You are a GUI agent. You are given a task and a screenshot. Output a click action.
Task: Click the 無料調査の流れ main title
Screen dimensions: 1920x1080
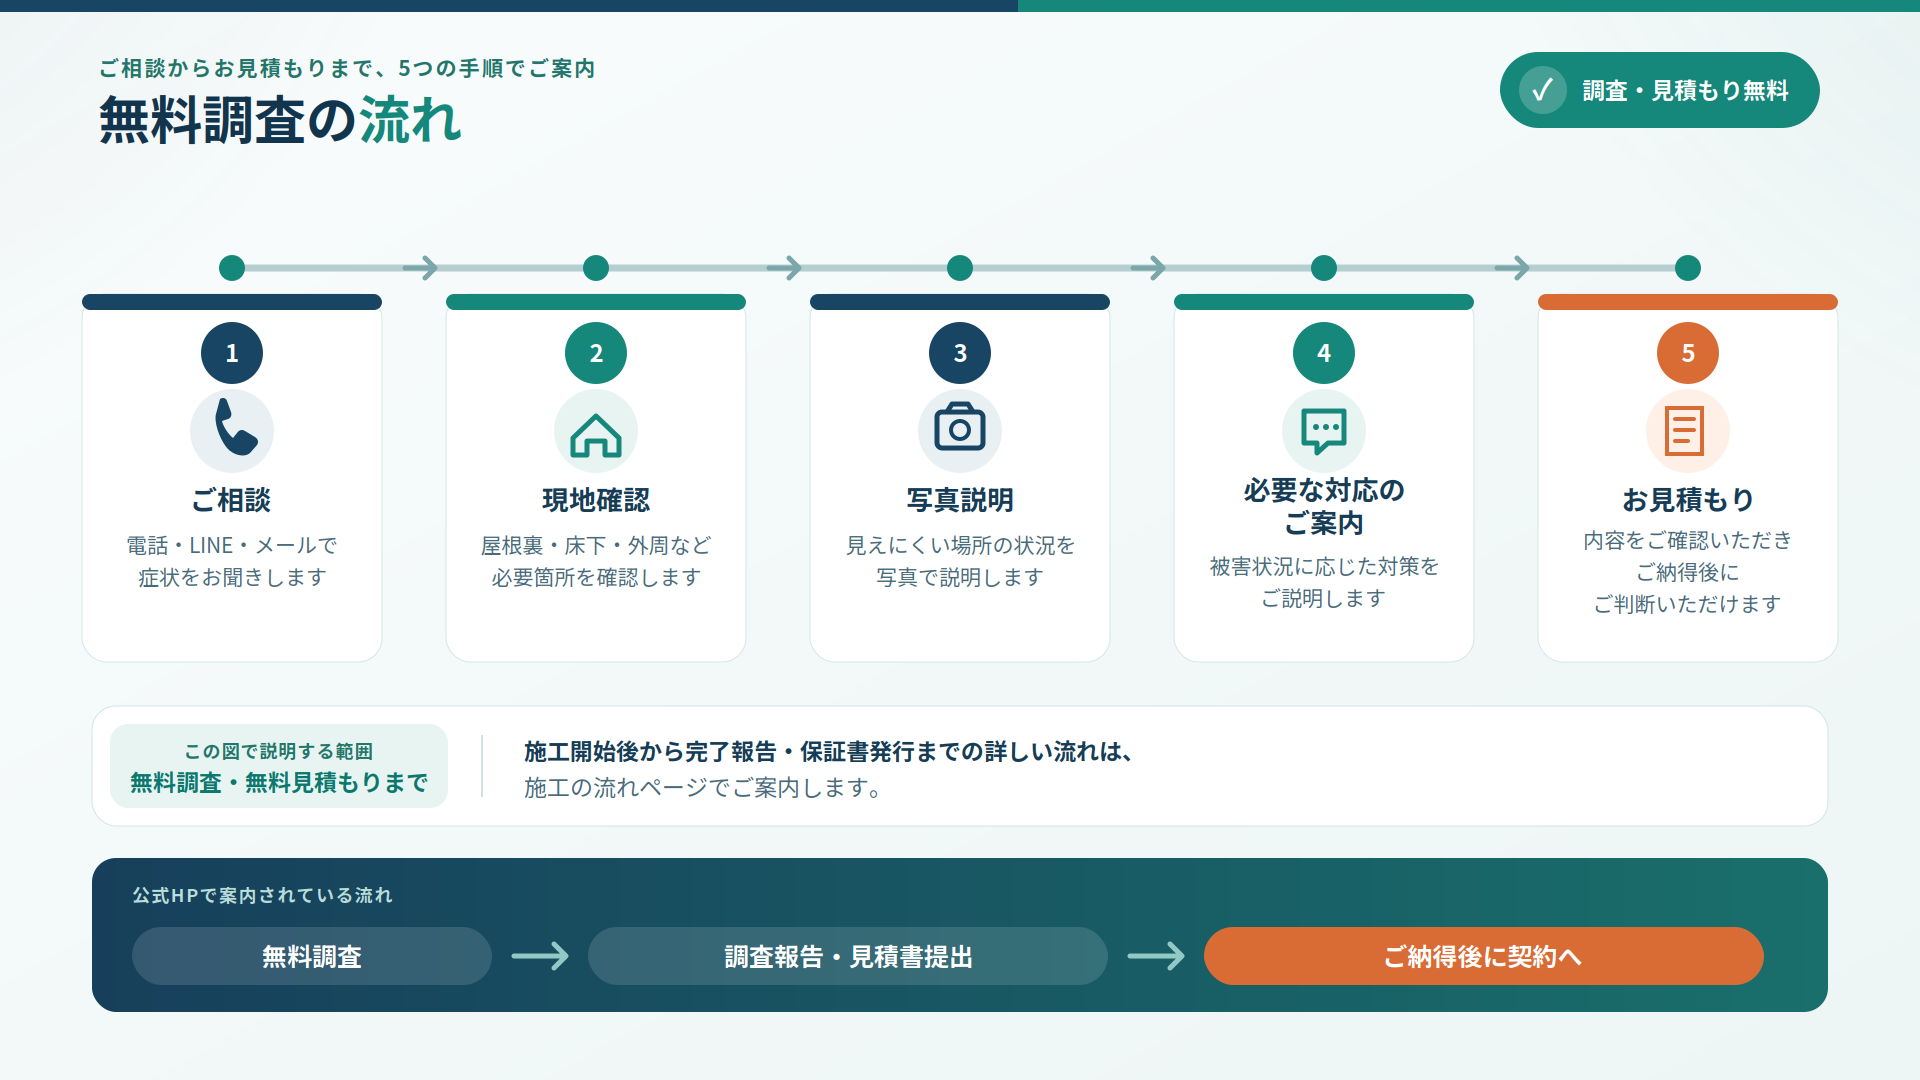tap(280, 120)
